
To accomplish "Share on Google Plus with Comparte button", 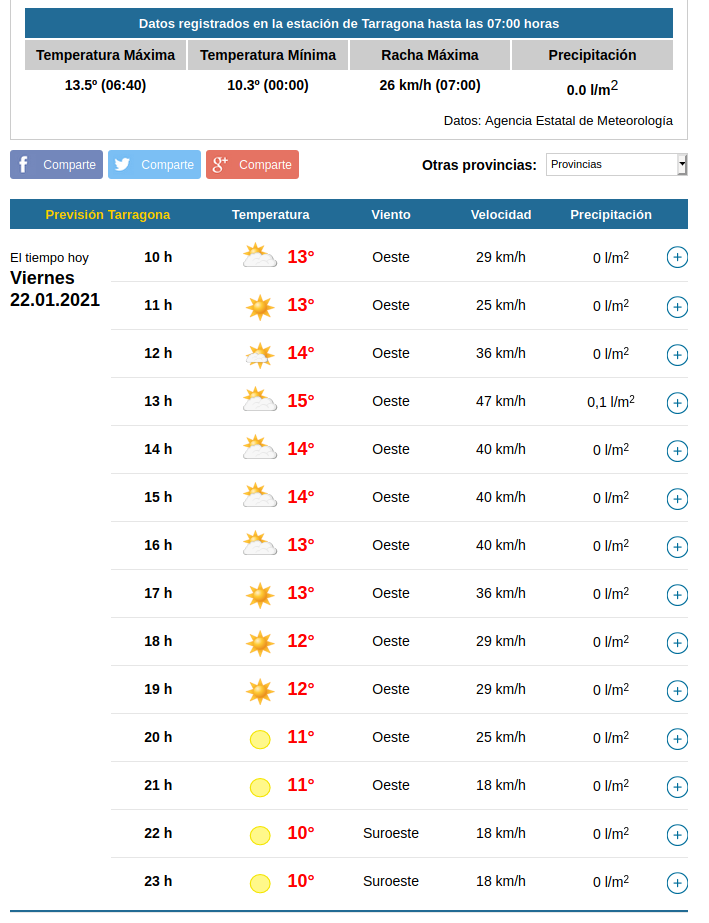I will click(x=252, y=165).
